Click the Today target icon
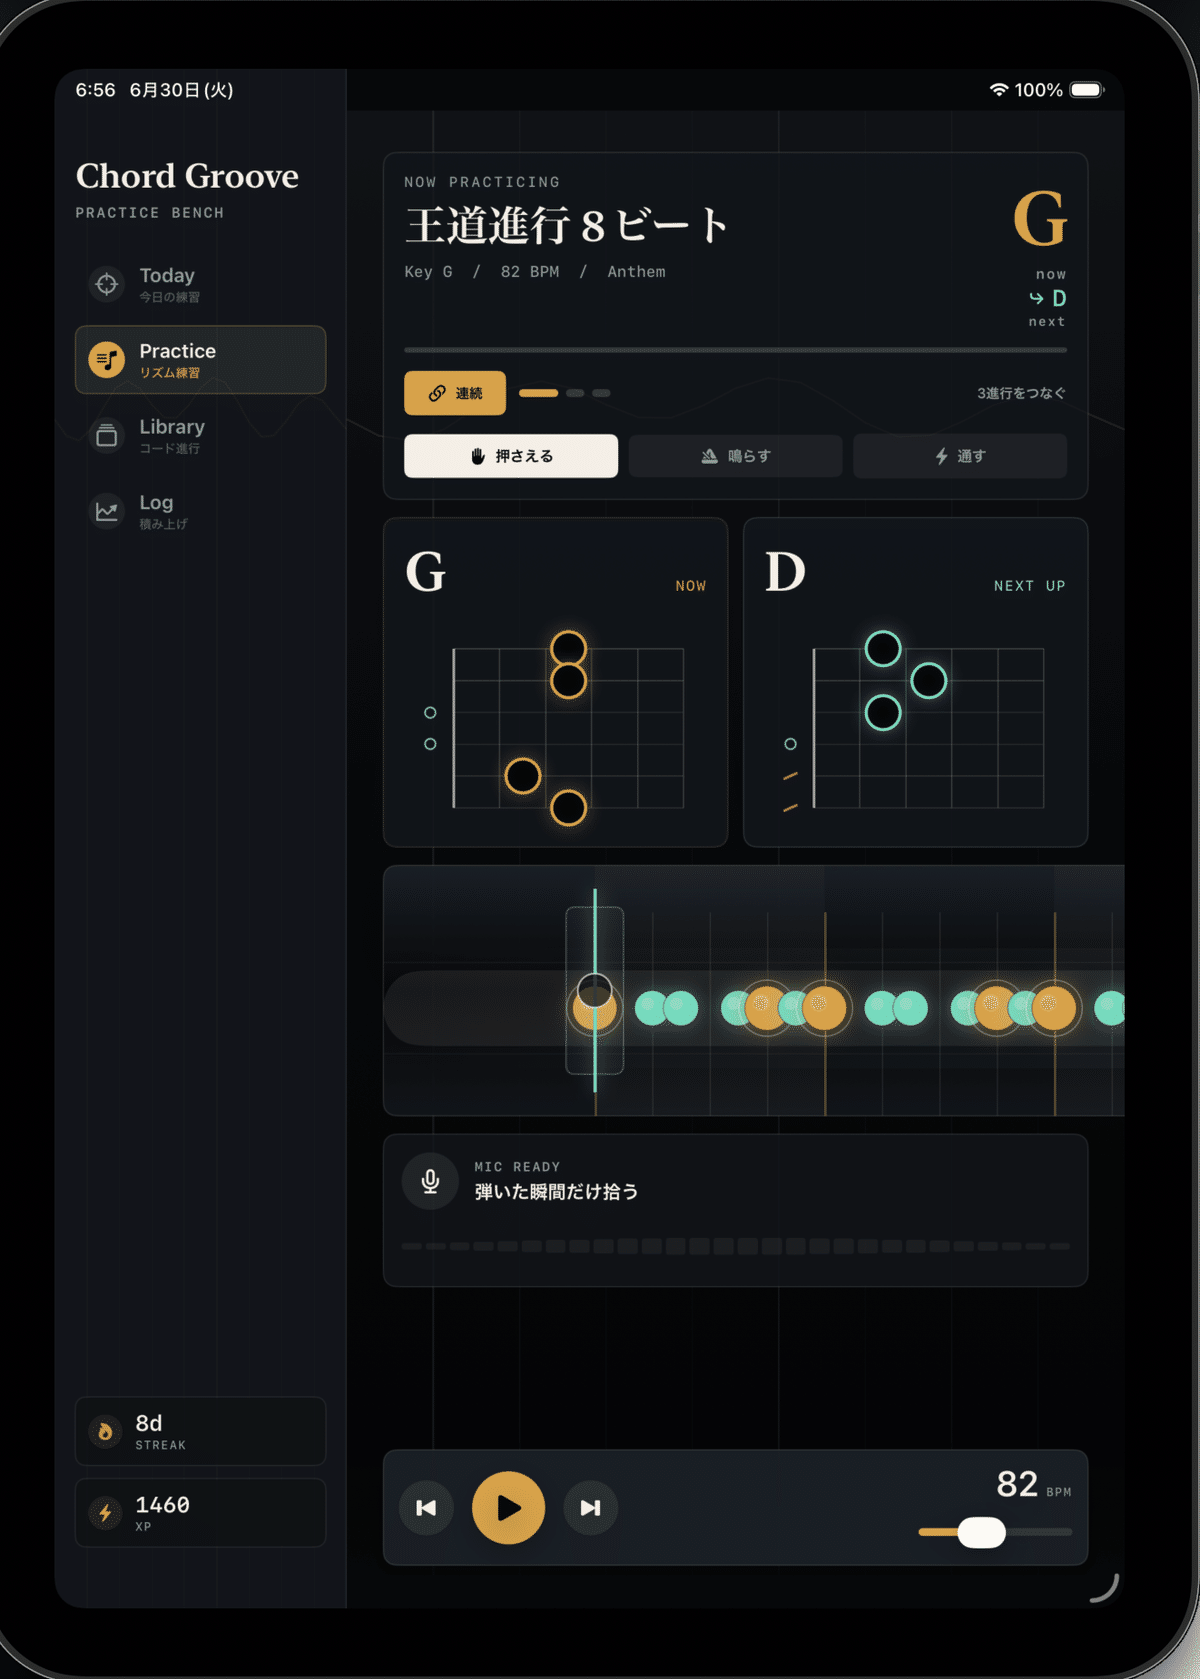The image size is (1200, 1679). pos(107,284)
